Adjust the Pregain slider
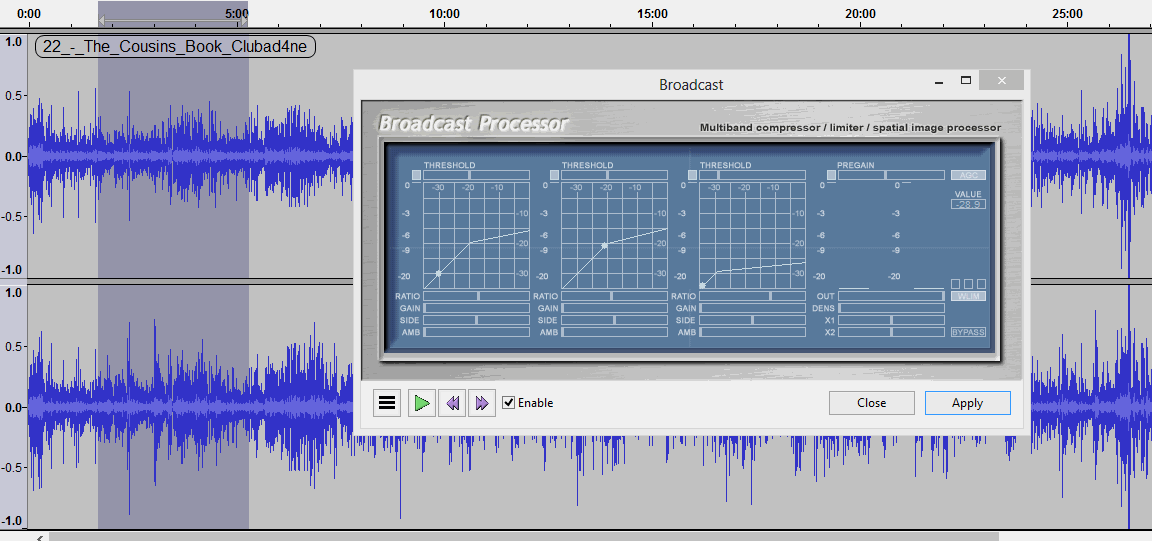 pos(891,175)
